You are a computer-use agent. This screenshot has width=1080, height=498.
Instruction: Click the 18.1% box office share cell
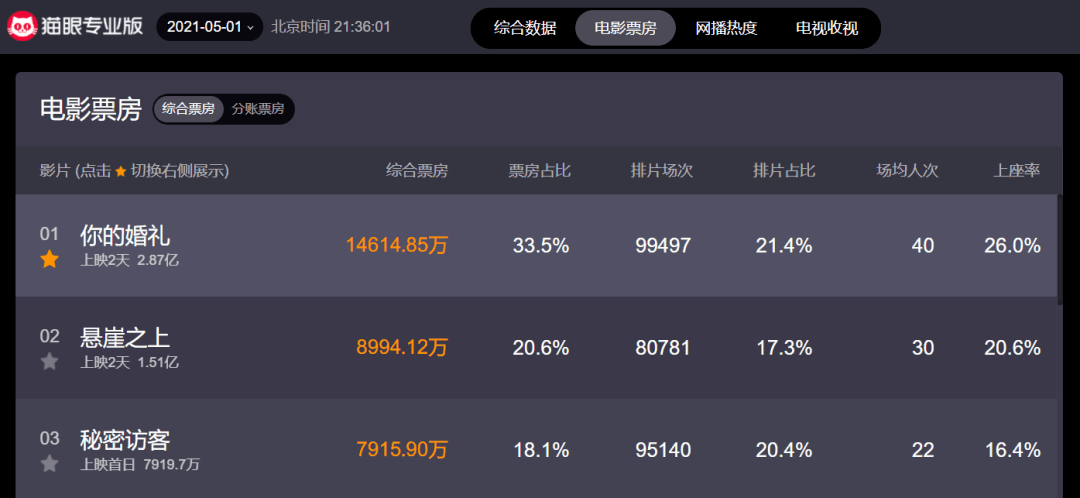click(x=541, y=450)
